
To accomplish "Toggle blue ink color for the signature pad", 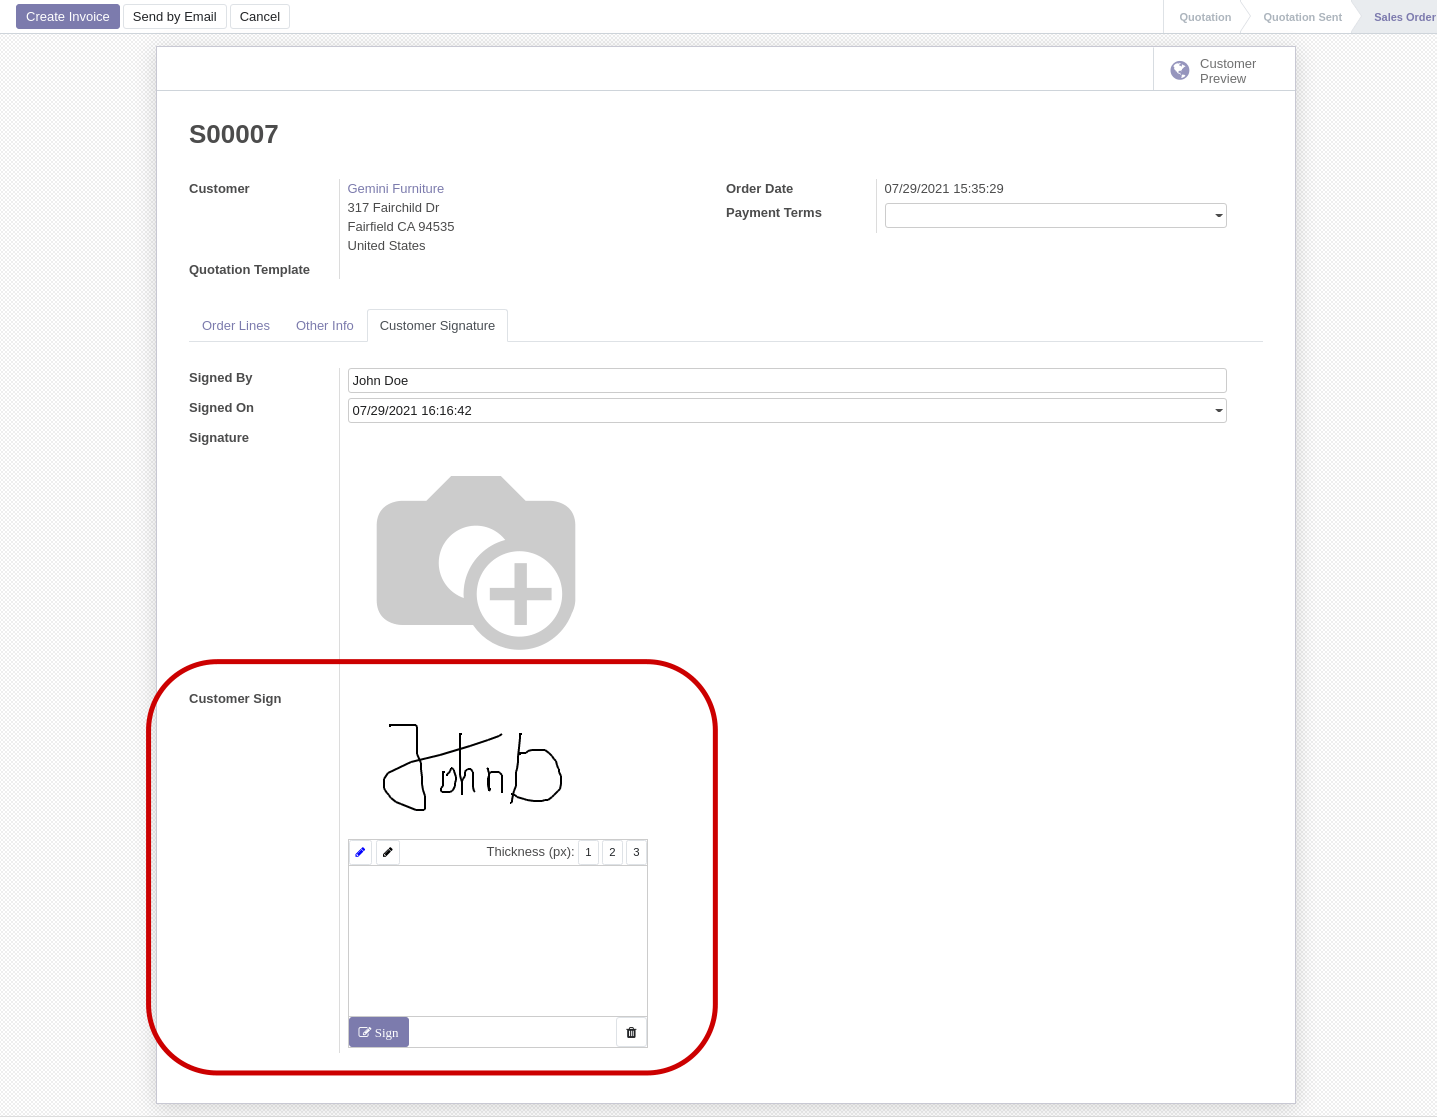I will [x=360, y=852].
